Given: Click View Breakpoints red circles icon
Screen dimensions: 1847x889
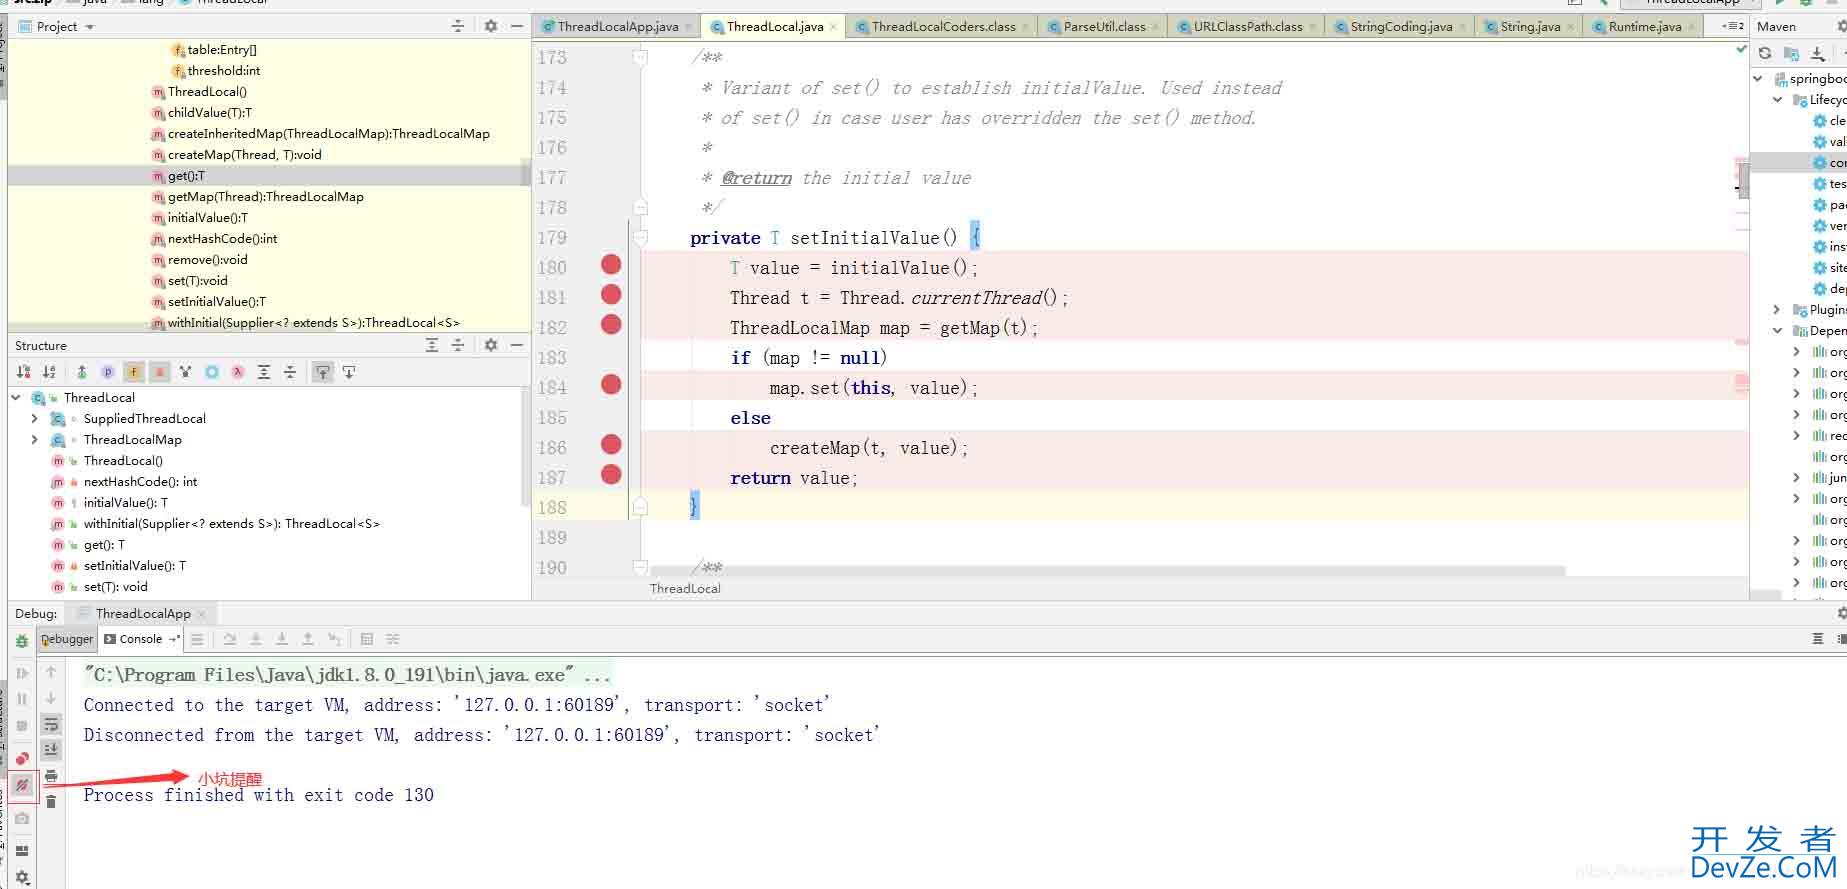Looking at the screenshot, I should pos(22,759).
